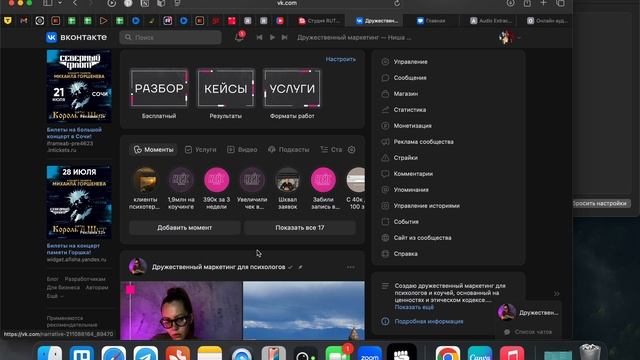Open the ВКонтакте logo home link

(76, 37)
